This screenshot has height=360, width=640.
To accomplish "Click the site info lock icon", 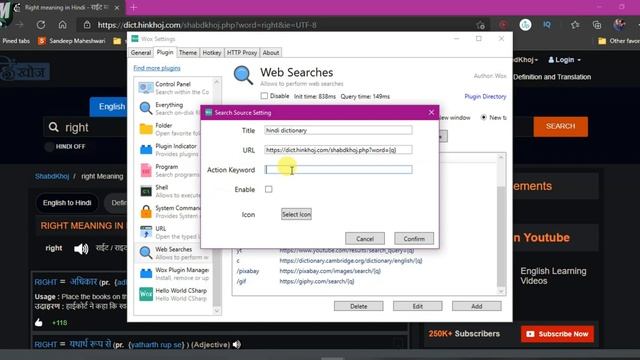I will pos(87,25).
